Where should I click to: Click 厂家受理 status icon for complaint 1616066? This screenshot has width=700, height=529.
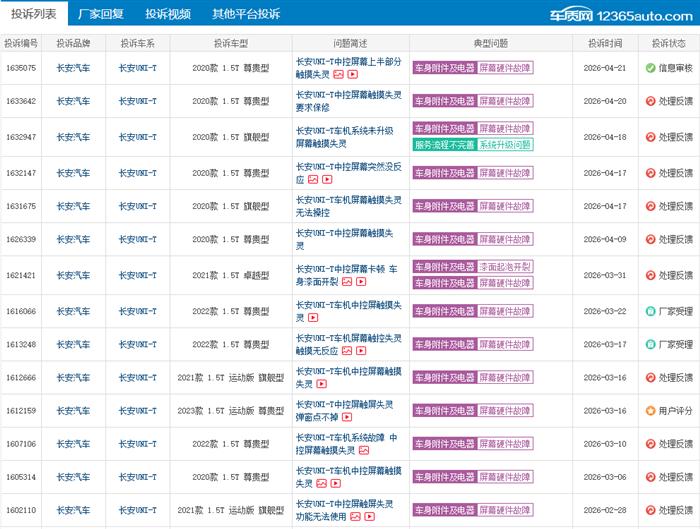[x=650, y=311]
